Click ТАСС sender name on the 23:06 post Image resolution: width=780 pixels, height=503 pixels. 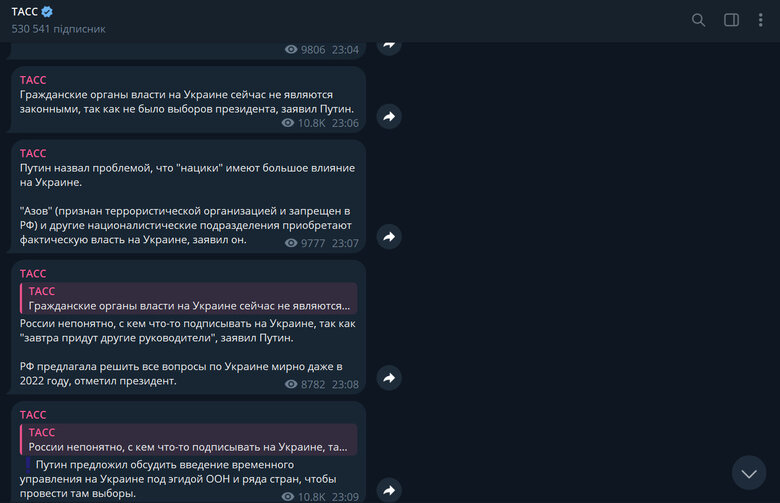(x=33, y=80)
